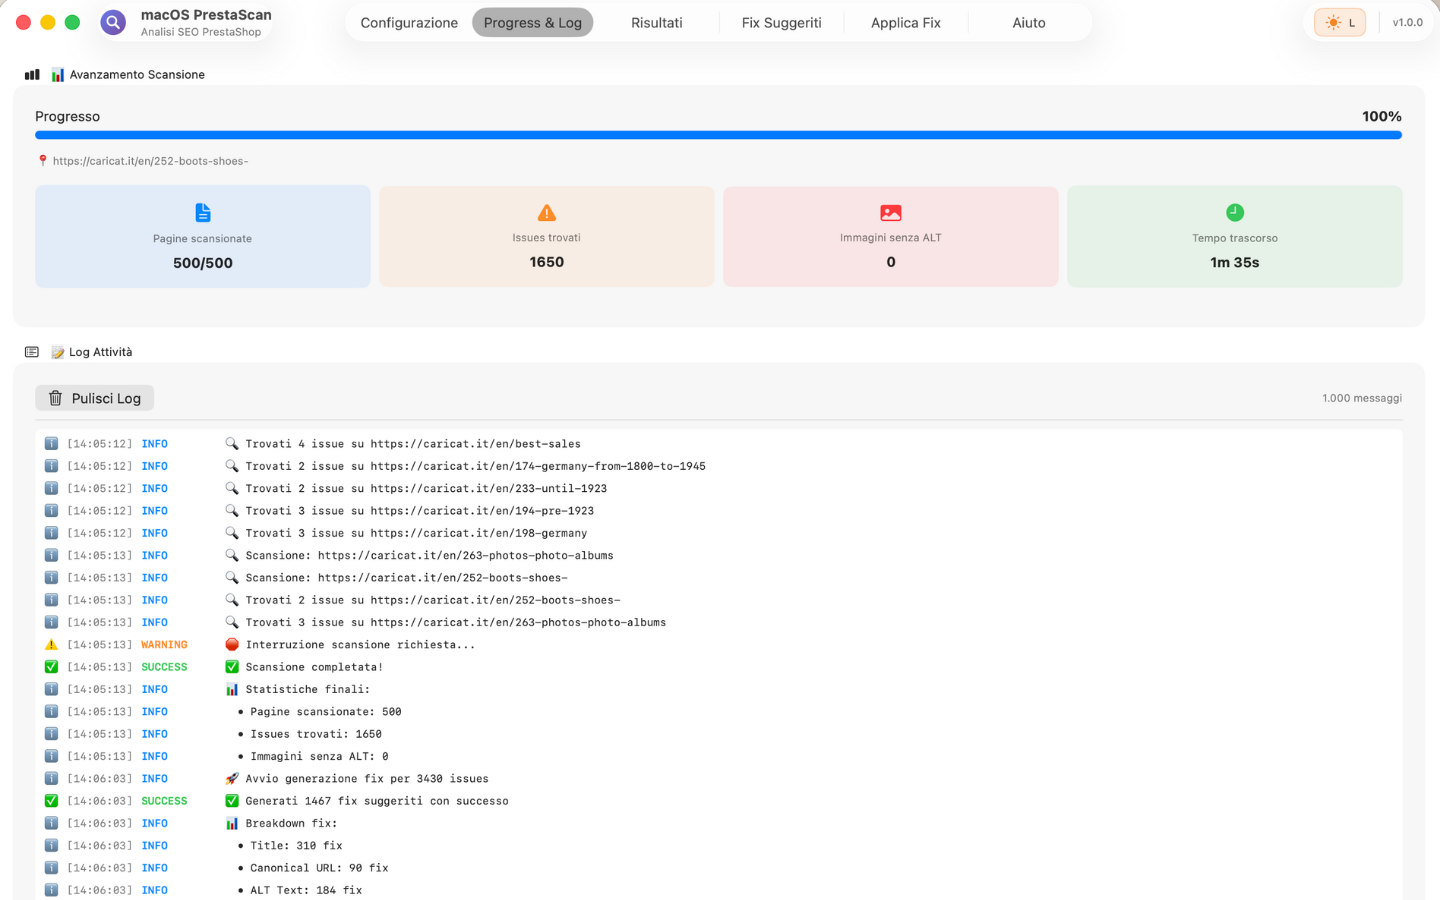The width and height of the screenshot is (1440, 900).
Task: Open the Configurazione tab
Action: [409, 22]
